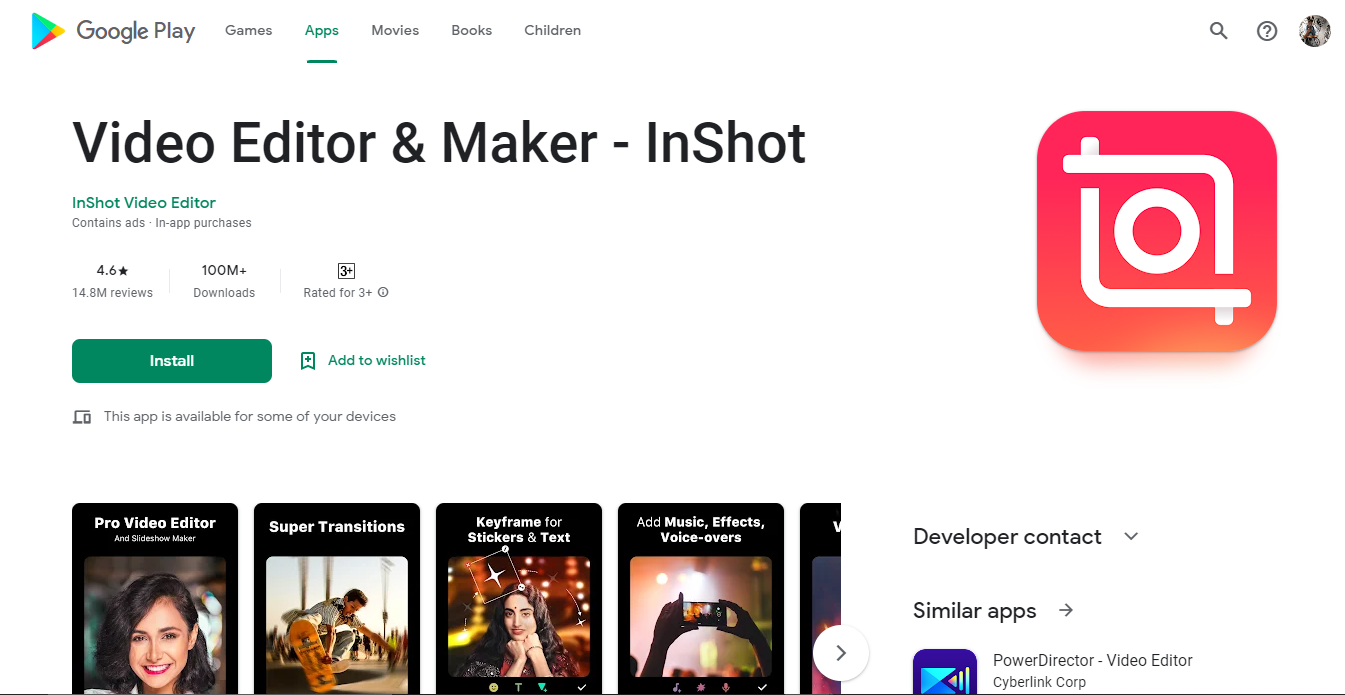1345x695 pixels.
Task: Open the help question mark icon
Action: tap(1267, 31)
